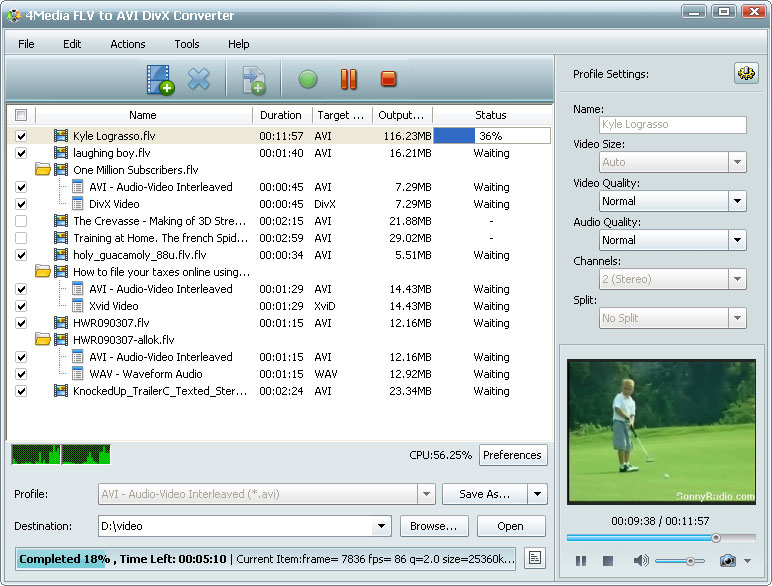Click the profile icon of Xvid Video row
This screenshot has width=772, height=586.
77,305
